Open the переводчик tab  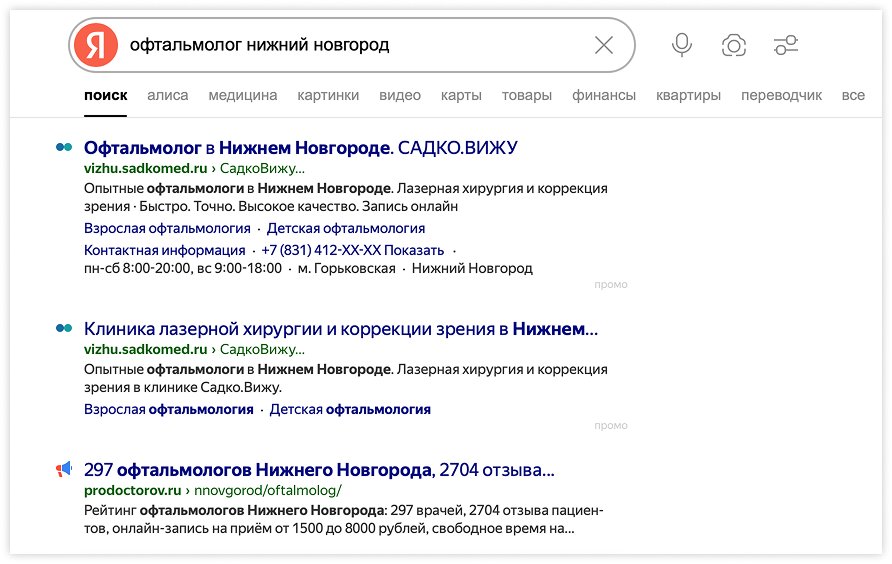point(782,95)
